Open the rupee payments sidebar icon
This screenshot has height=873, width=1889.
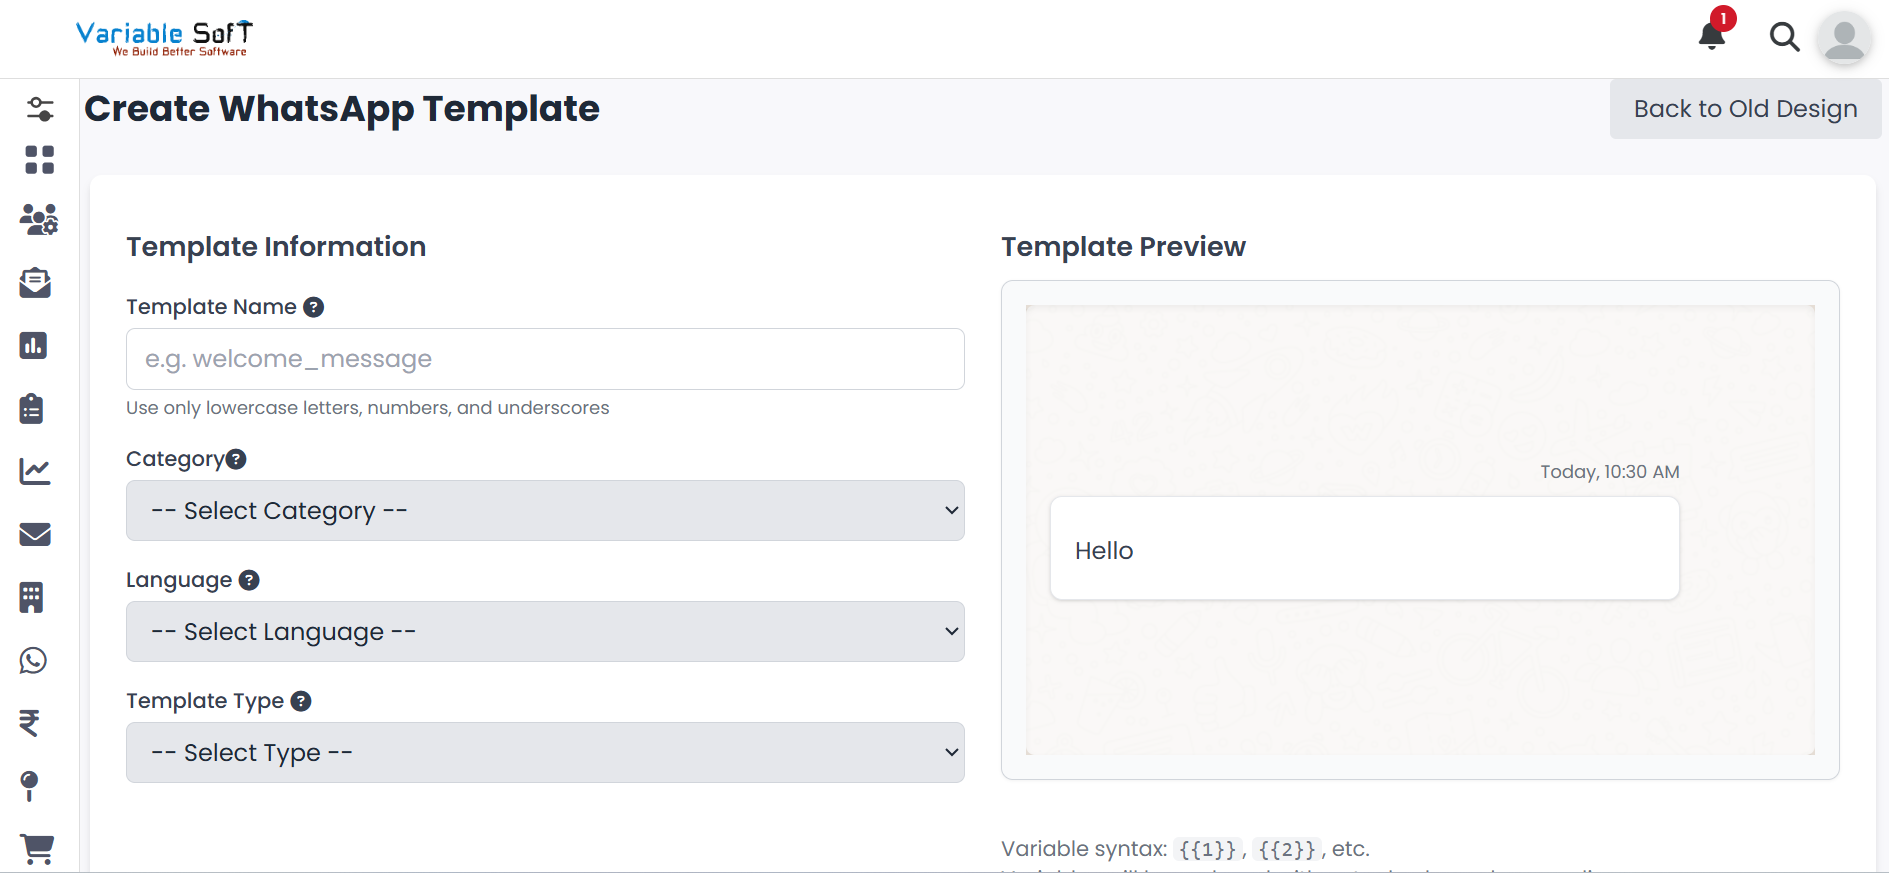click(30, 722)
